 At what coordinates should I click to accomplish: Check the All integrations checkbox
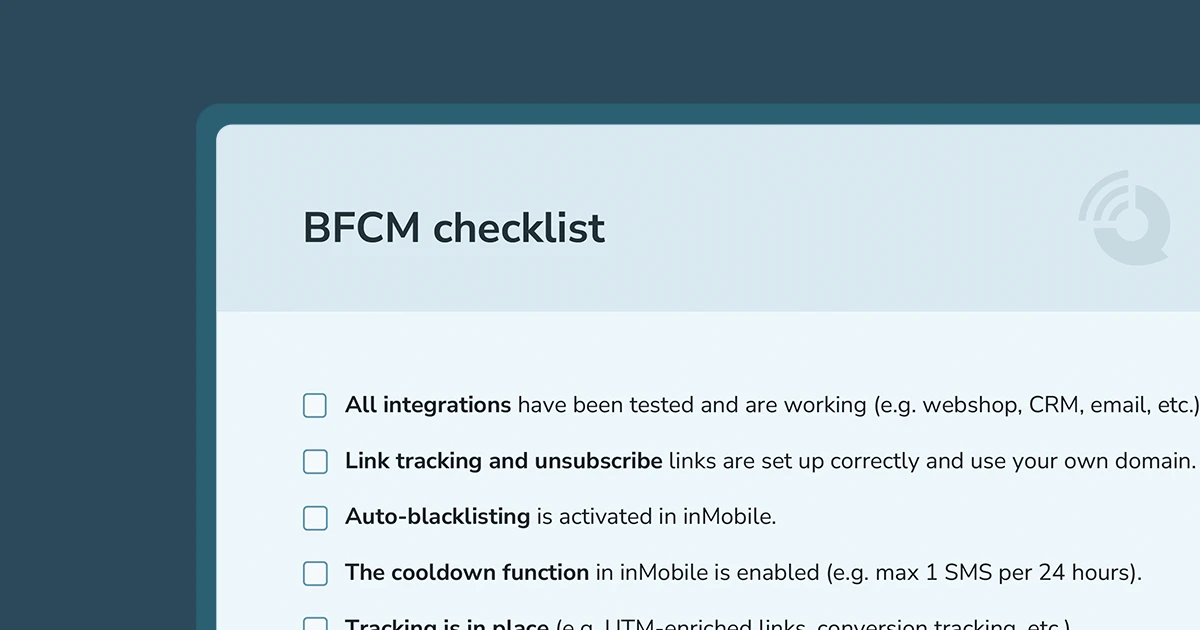[x=315, y=405]
